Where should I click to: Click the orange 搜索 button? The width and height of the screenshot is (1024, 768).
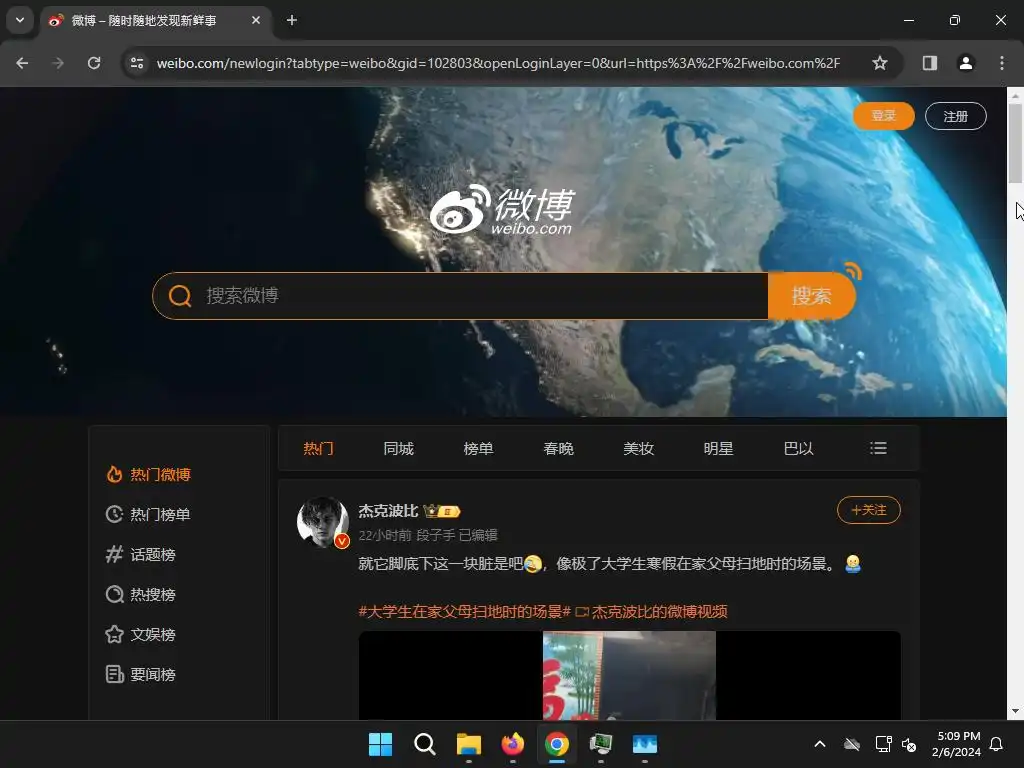[x=812, y=296]
